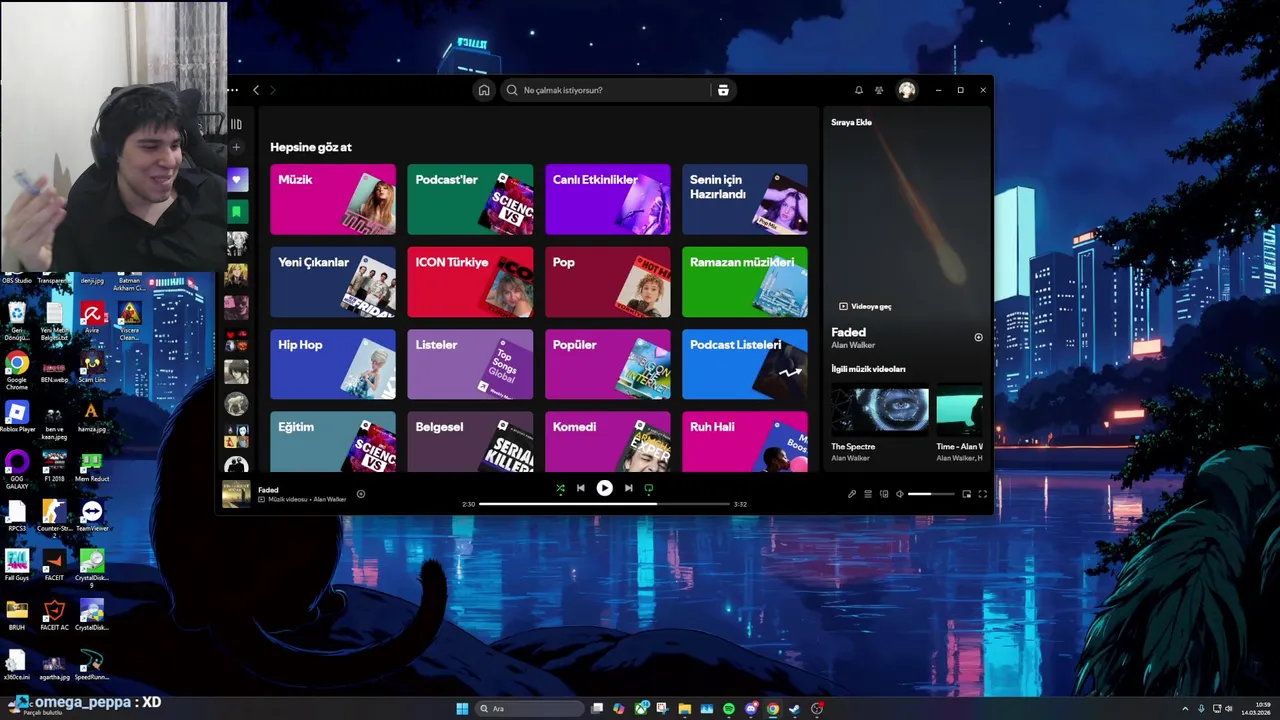The image size is (1280, 720).
Task: Open the taskbar clock and date
Action: (x=1256, y=708)
